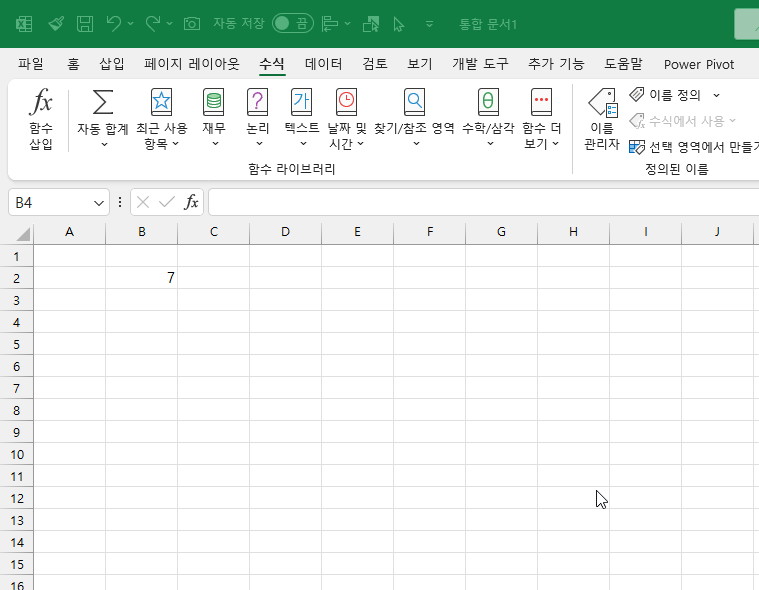Save the workbook with the disk icon
Viewport: 759px width, 590px height.
click(x=85, y=24)
